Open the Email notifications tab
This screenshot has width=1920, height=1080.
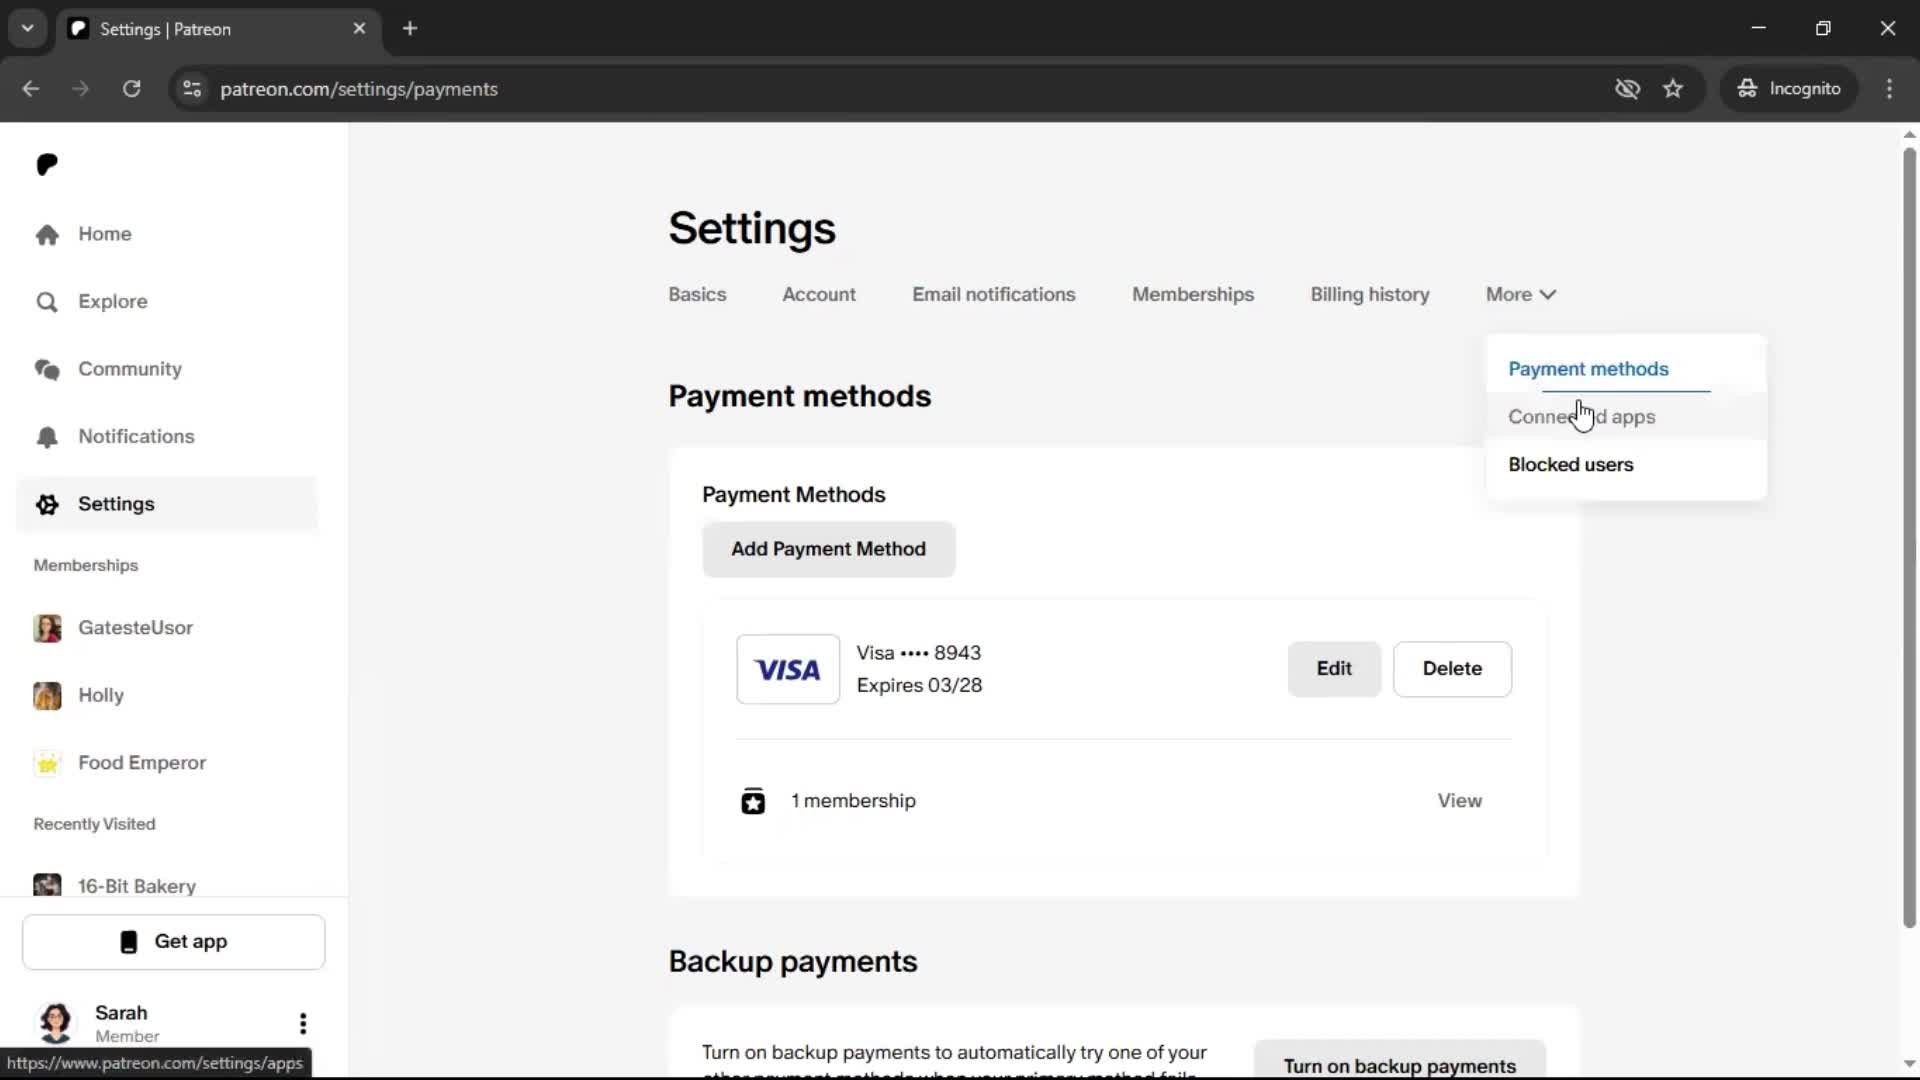(x=993, y=295)
